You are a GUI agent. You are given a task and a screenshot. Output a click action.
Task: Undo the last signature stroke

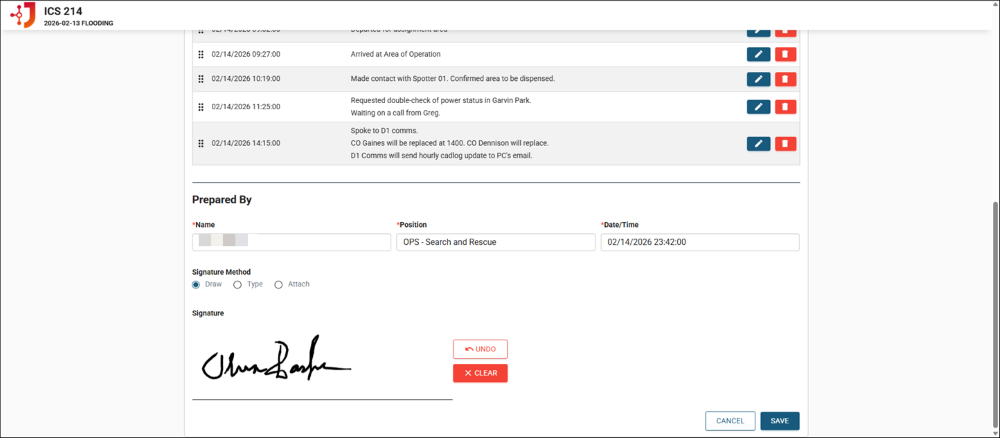tap(480, 349)
